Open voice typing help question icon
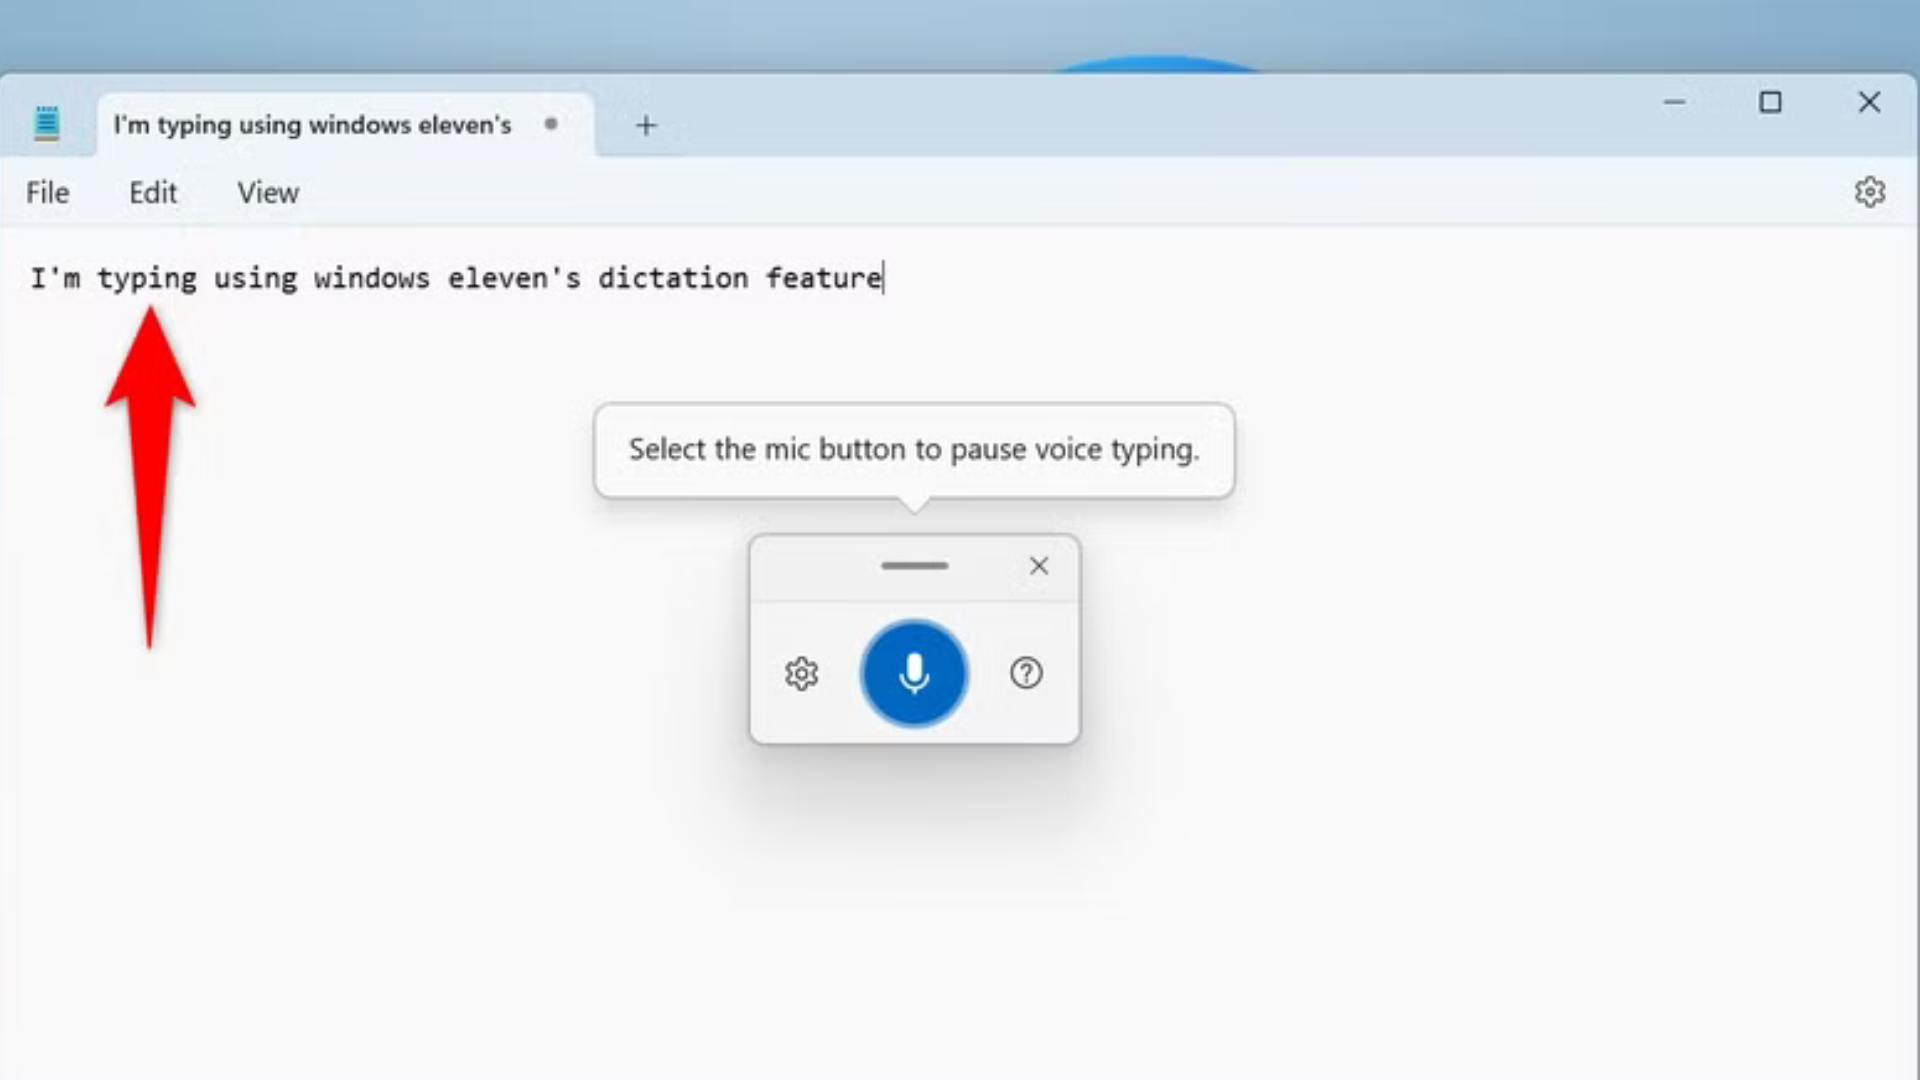This screenshot has height=1080, width=1920. (x=1026, y=673)
